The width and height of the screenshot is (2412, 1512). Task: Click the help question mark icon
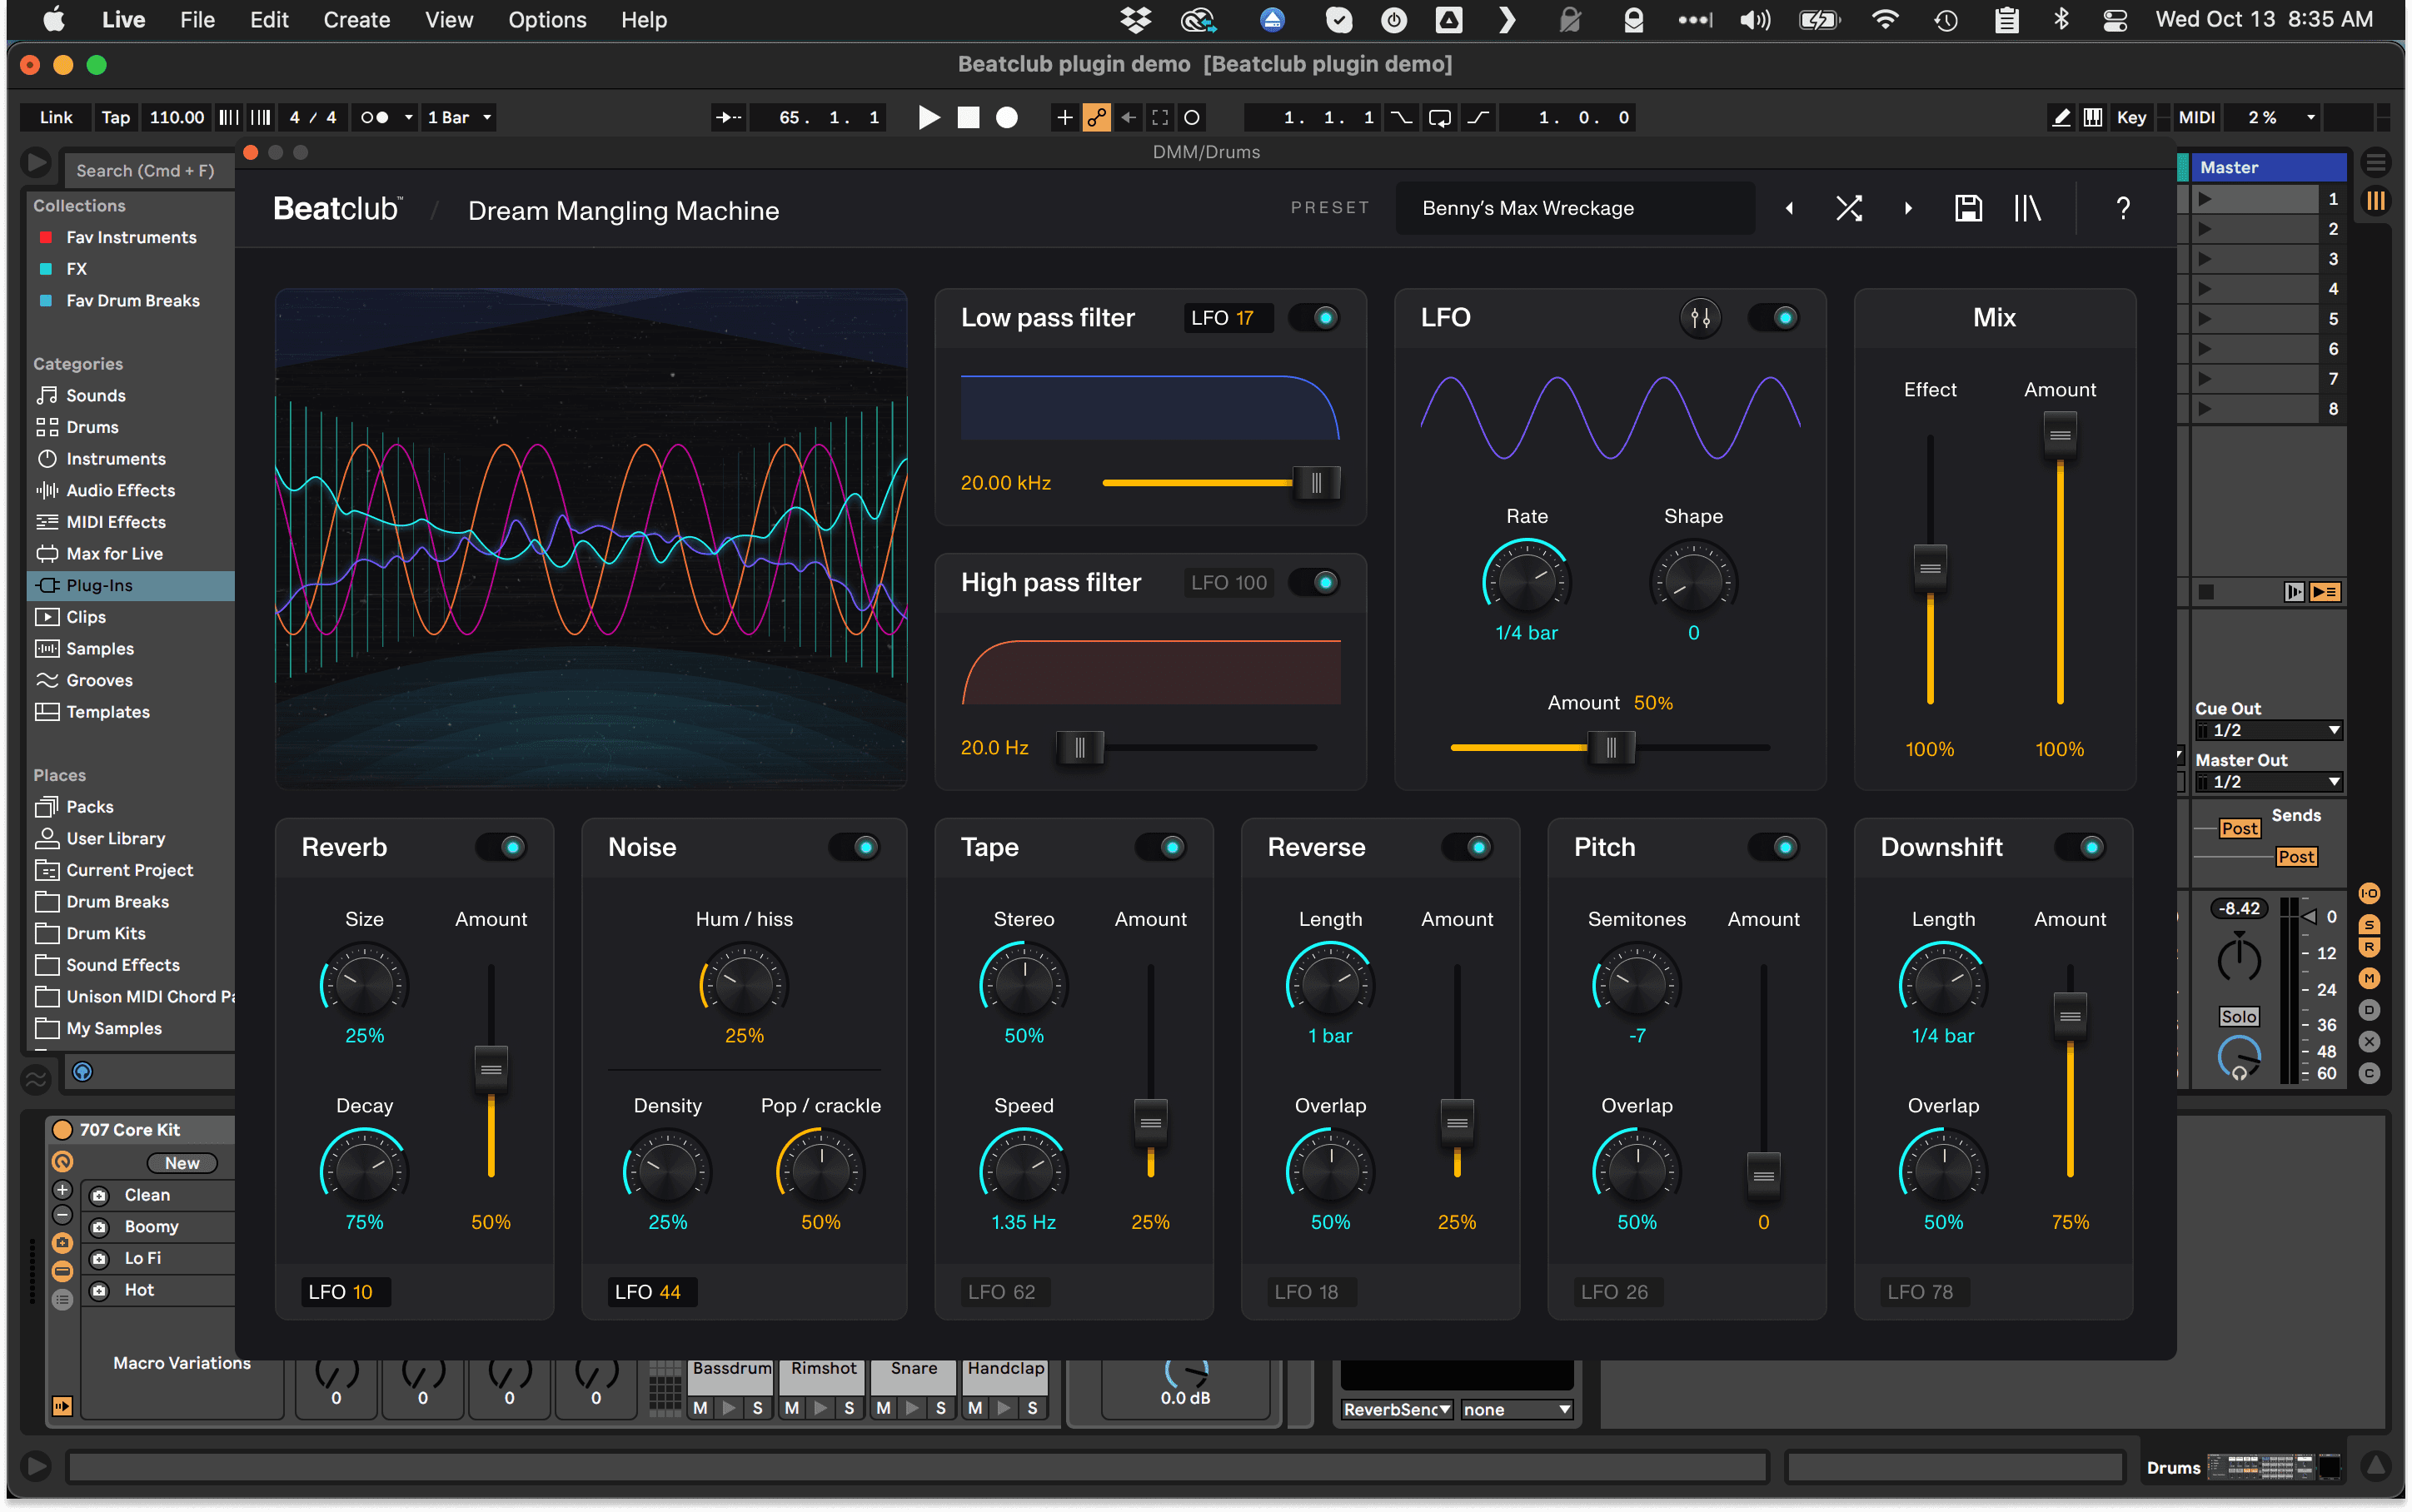click(x=2122, y=209)
